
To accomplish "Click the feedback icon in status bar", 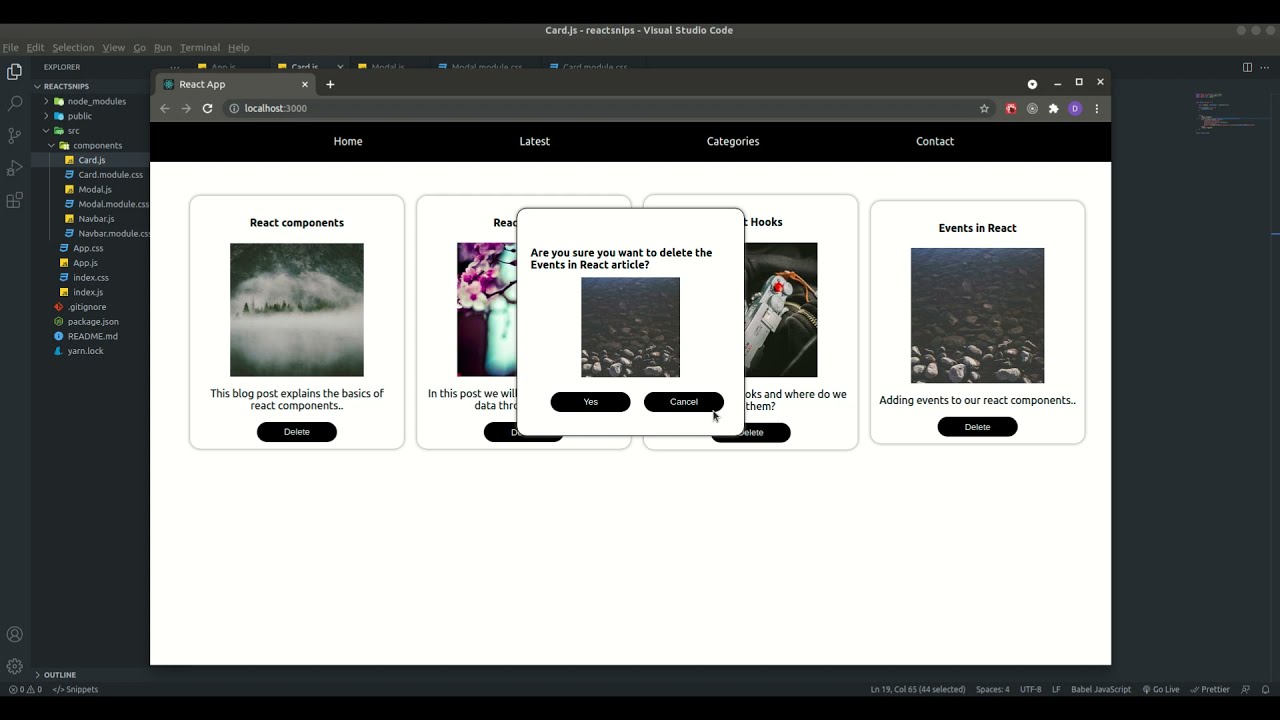I will [x=1245, y=689].
